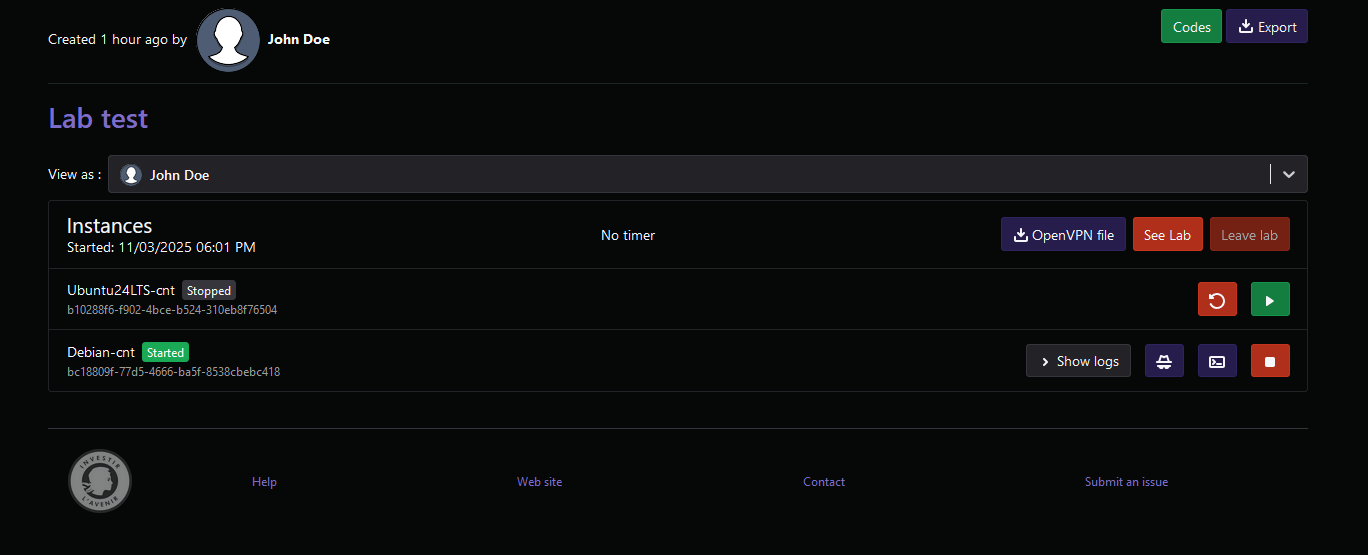Download the OpenVPN file
1368x555 pixels.
(x=1063, y=235)
